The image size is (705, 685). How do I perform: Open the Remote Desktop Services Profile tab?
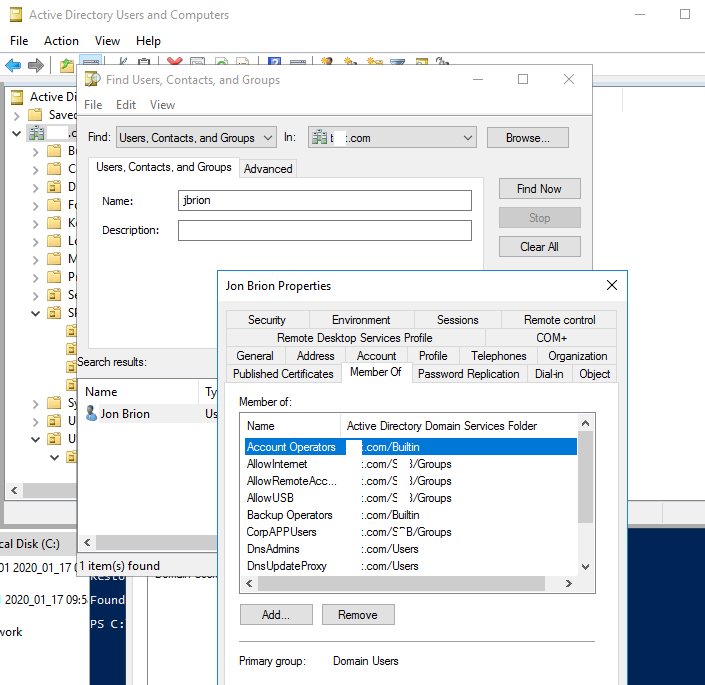(x=355, y=338)
